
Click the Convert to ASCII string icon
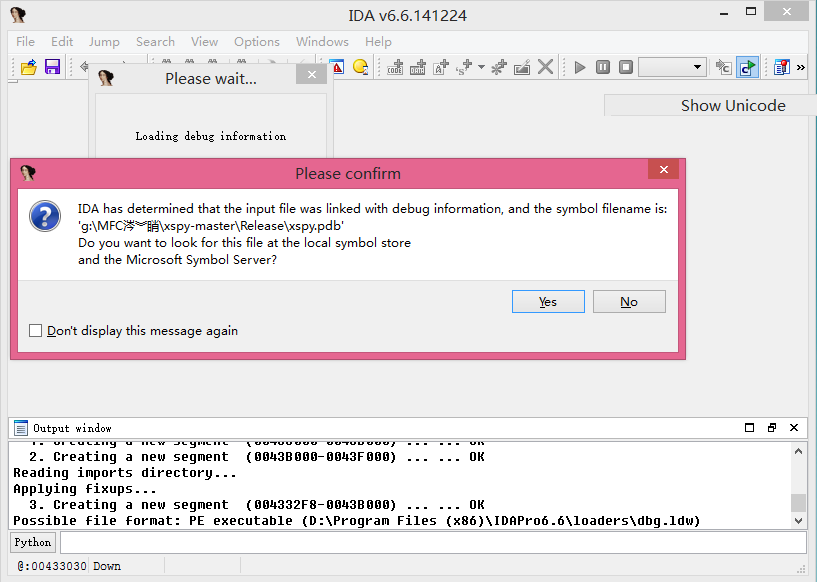pos(441,67)
